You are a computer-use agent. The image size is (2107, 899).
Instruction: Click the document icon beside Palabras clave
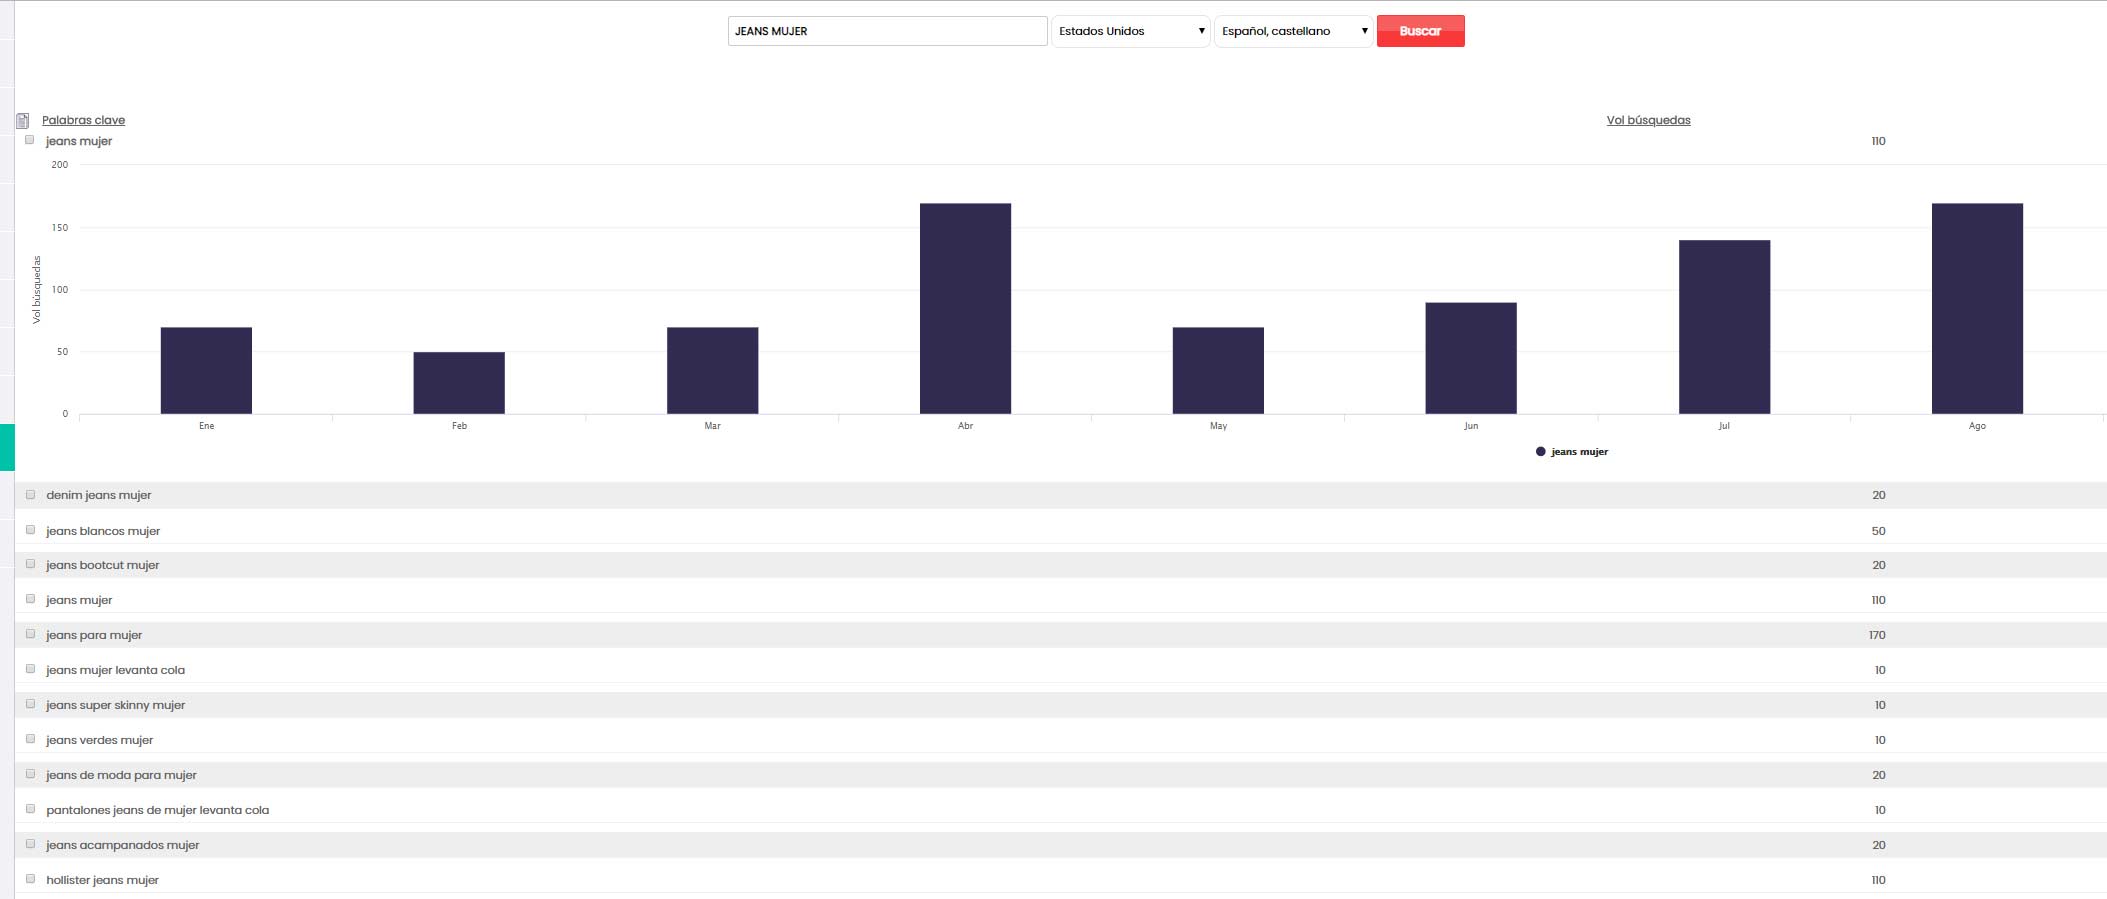22,121
